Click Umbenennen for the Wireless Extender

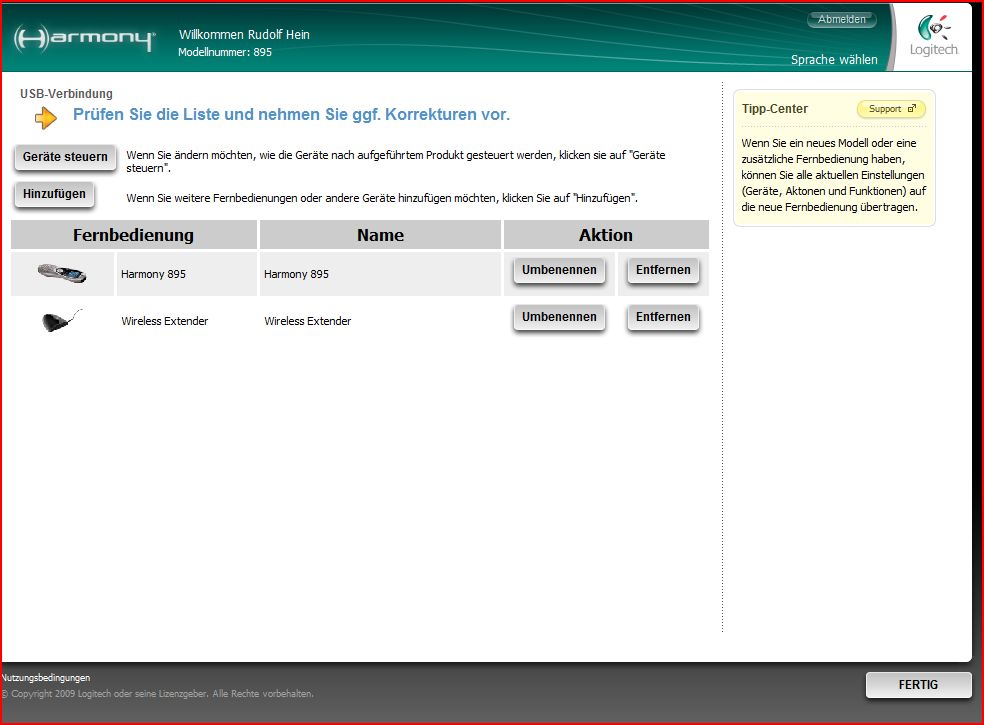point(559,317)
